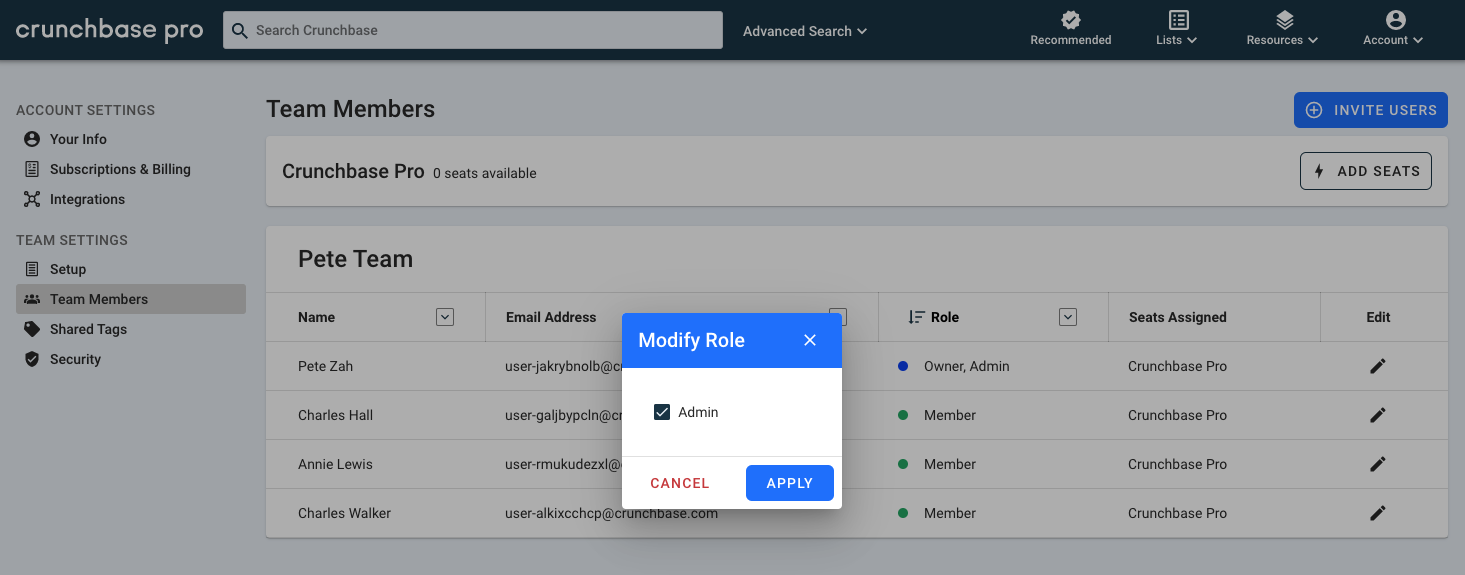
Task: Open Shared Tags section
Action: (x=88, y=329)
